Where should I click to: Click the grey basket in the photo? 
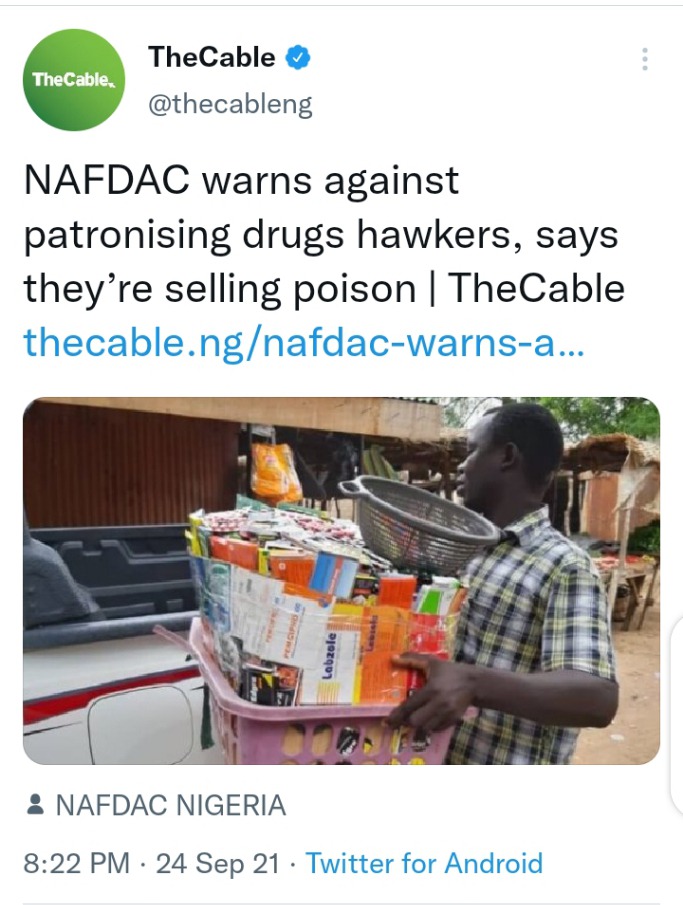pos(420,522)
